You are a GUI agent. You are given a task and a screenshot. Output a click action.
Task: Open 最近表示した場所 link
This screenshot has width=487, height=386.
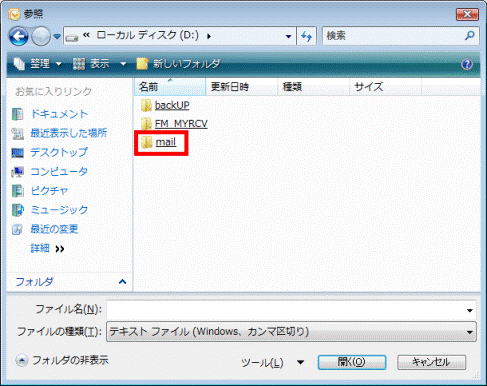tap(69, 133)
